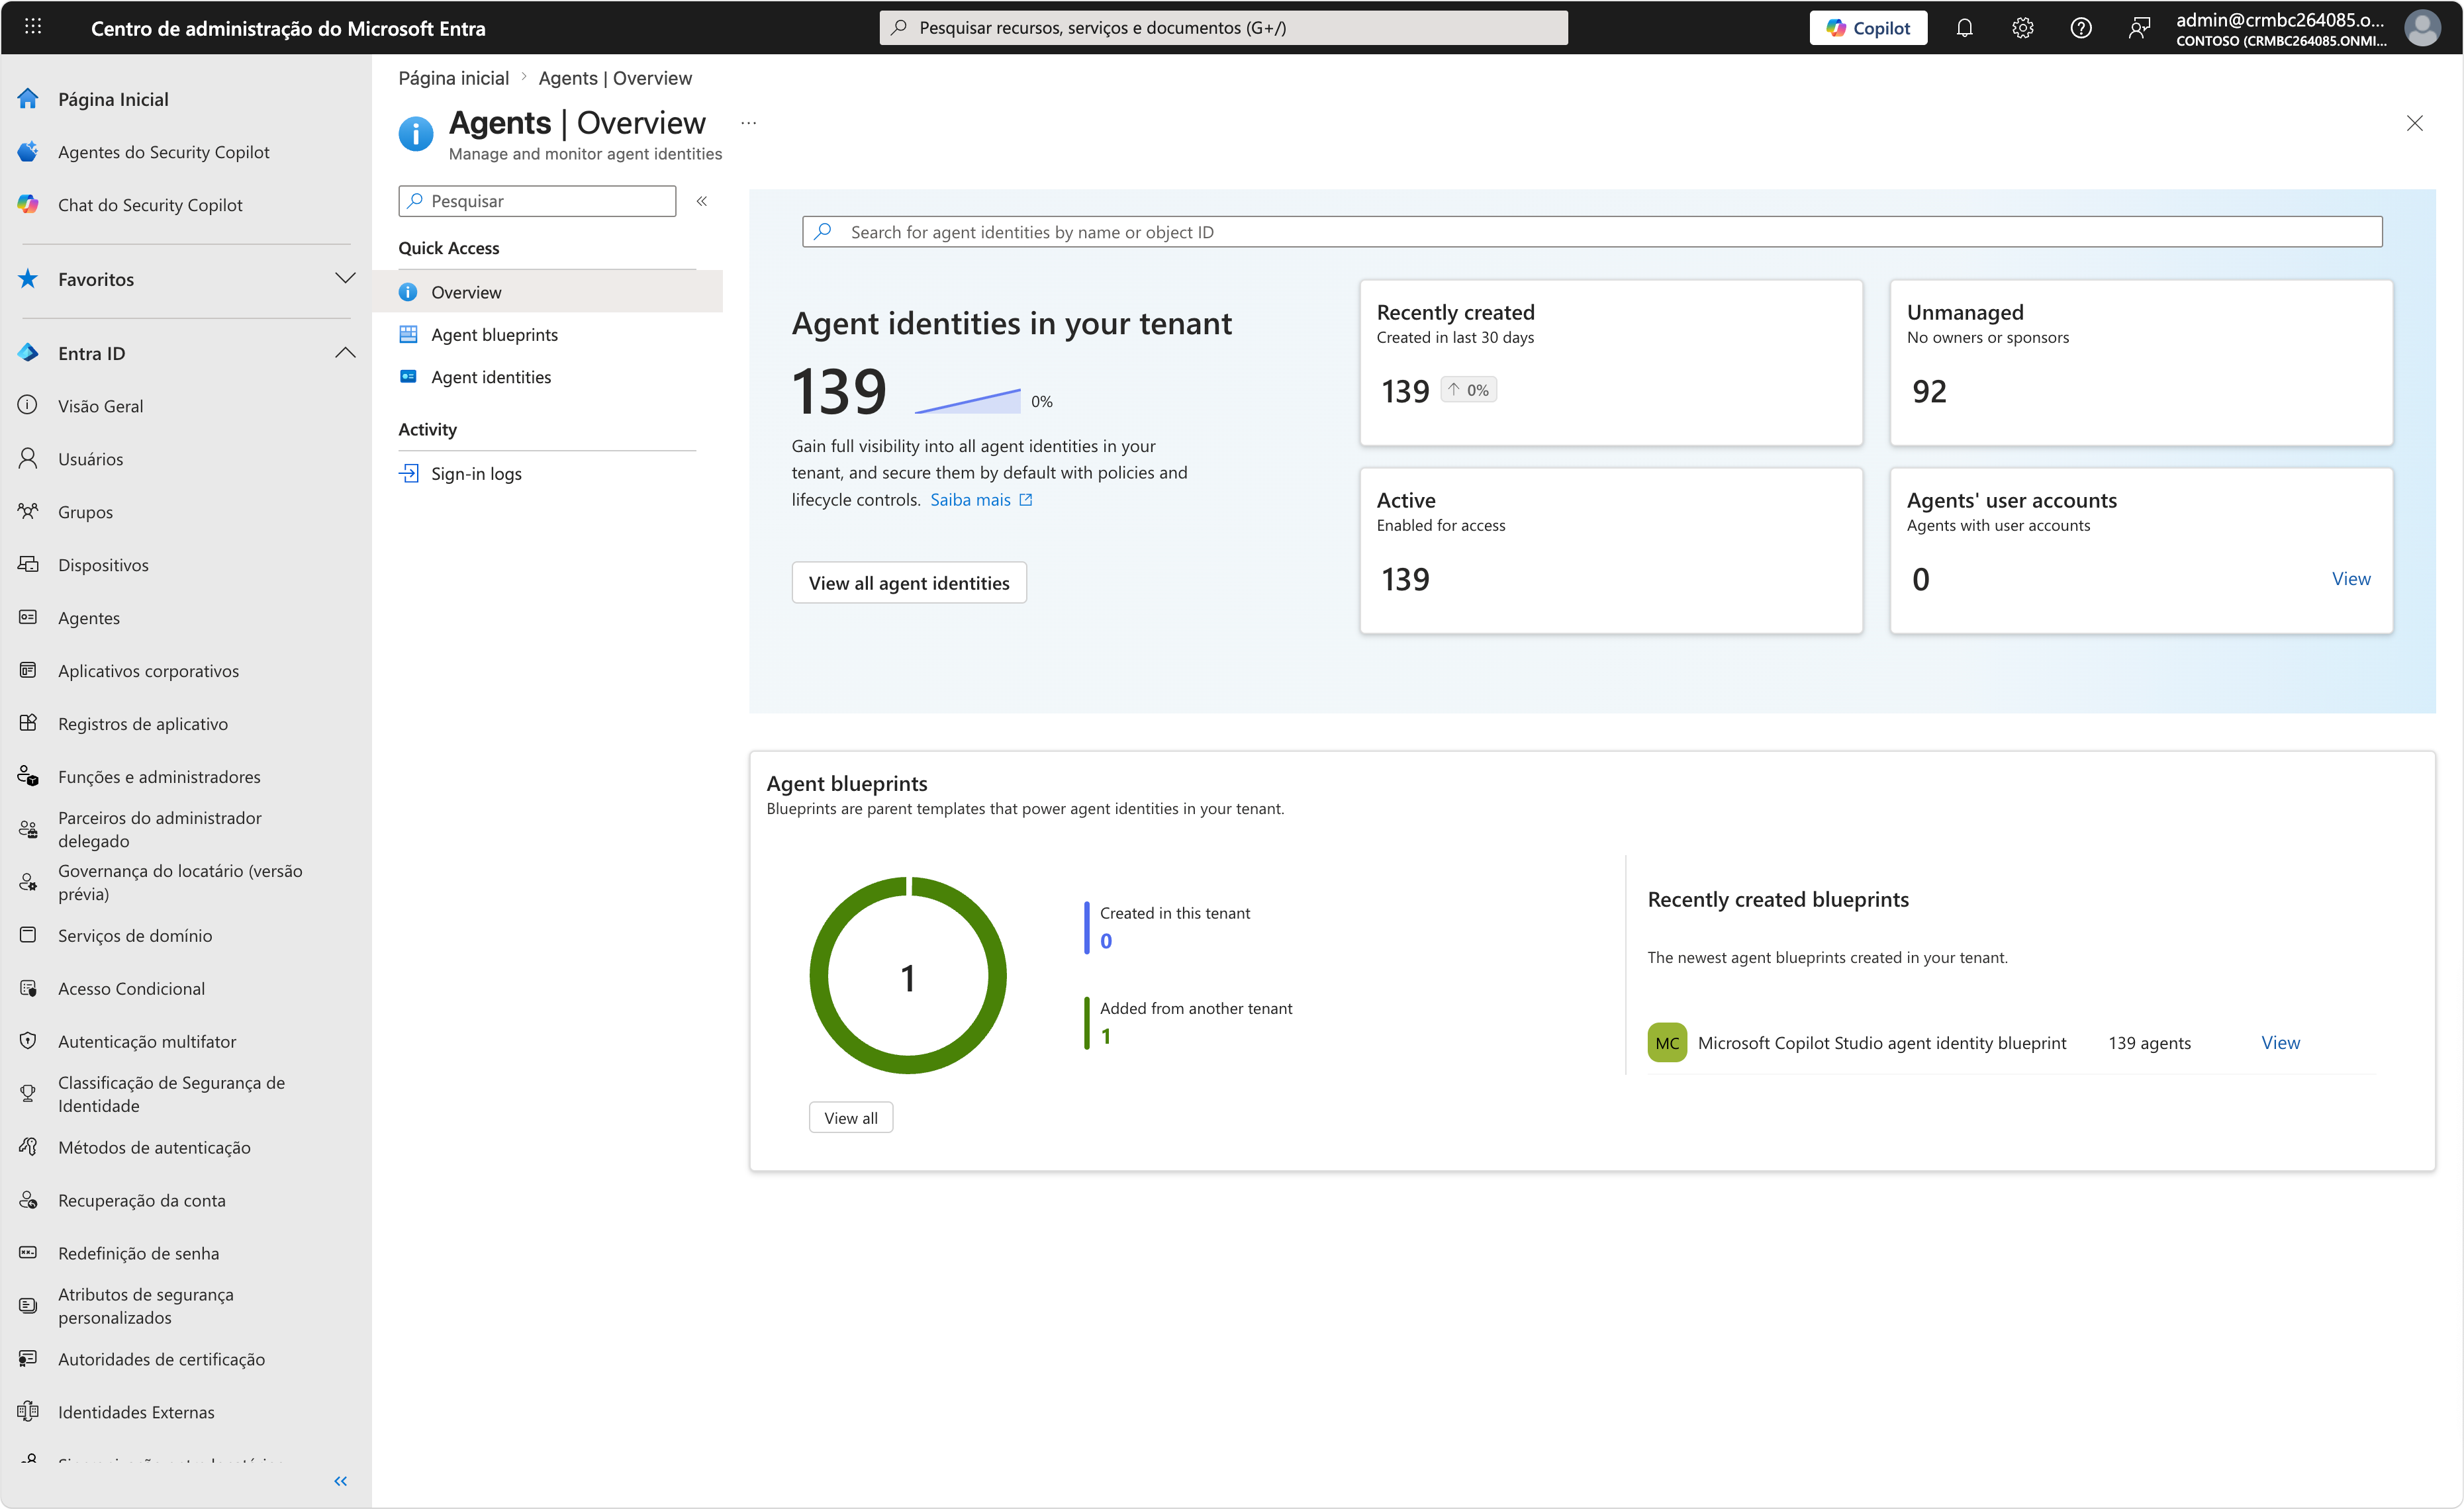Click the Dispositivos devices icon
Screen dimensions: 2464x1509
pyautogui.click(x=28, y=564)
